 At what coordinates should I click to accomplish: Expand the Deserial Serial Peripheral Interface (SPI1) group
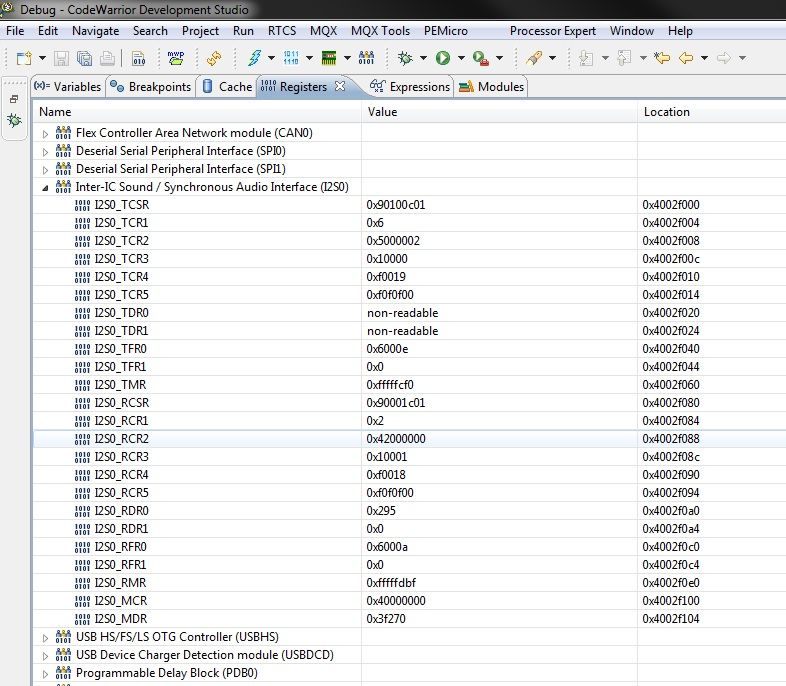[x=45, y=170]
